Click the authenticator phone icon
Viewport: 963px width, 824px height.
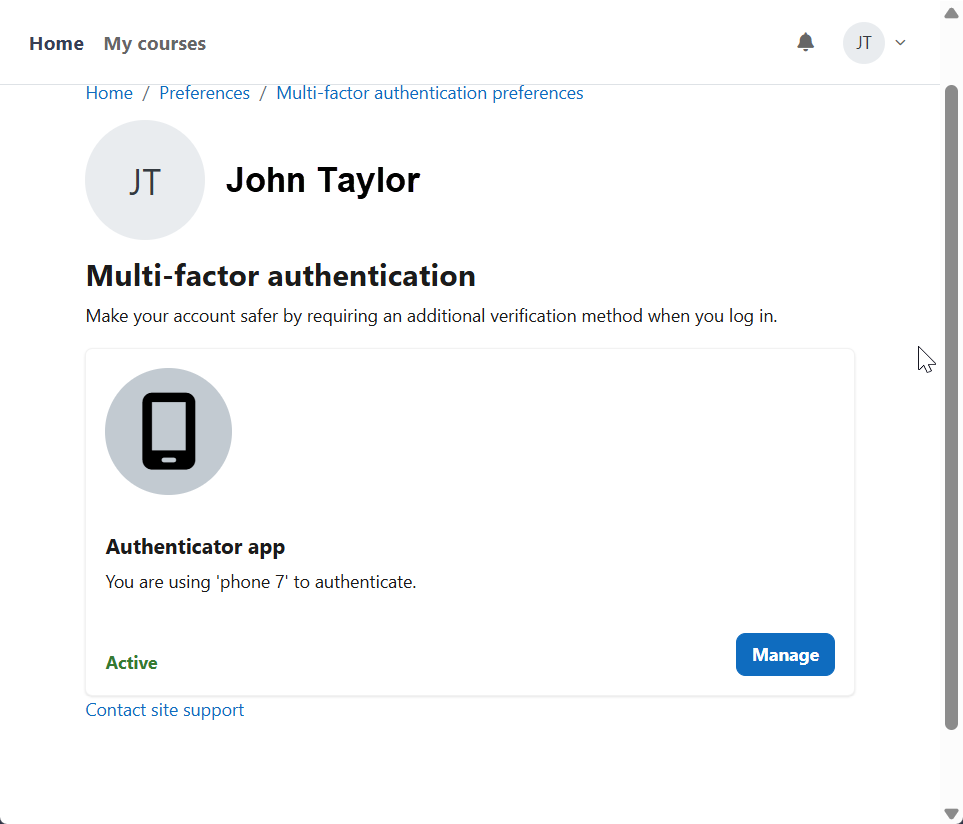tap(168, 431)
